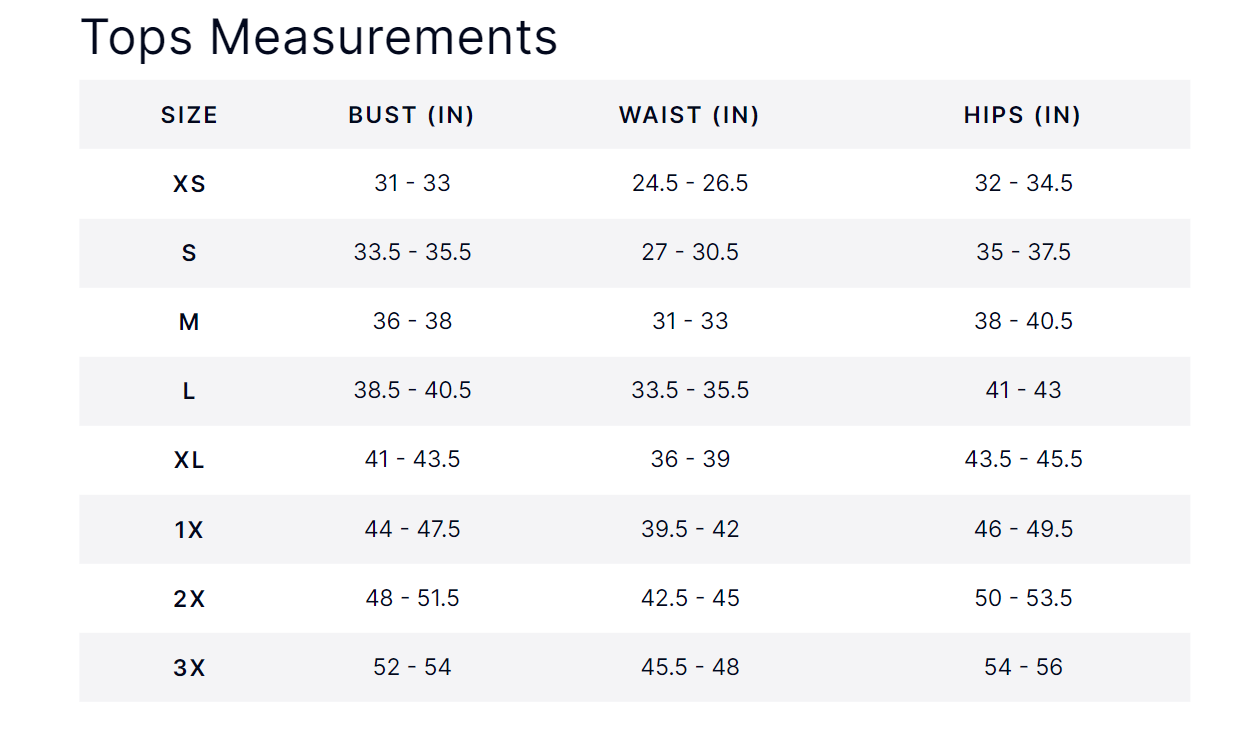Select the M hips value 38 - 40.5
Image resolution: width=1253 pixels, height=739 pixels.
(x=1023, y=321)
